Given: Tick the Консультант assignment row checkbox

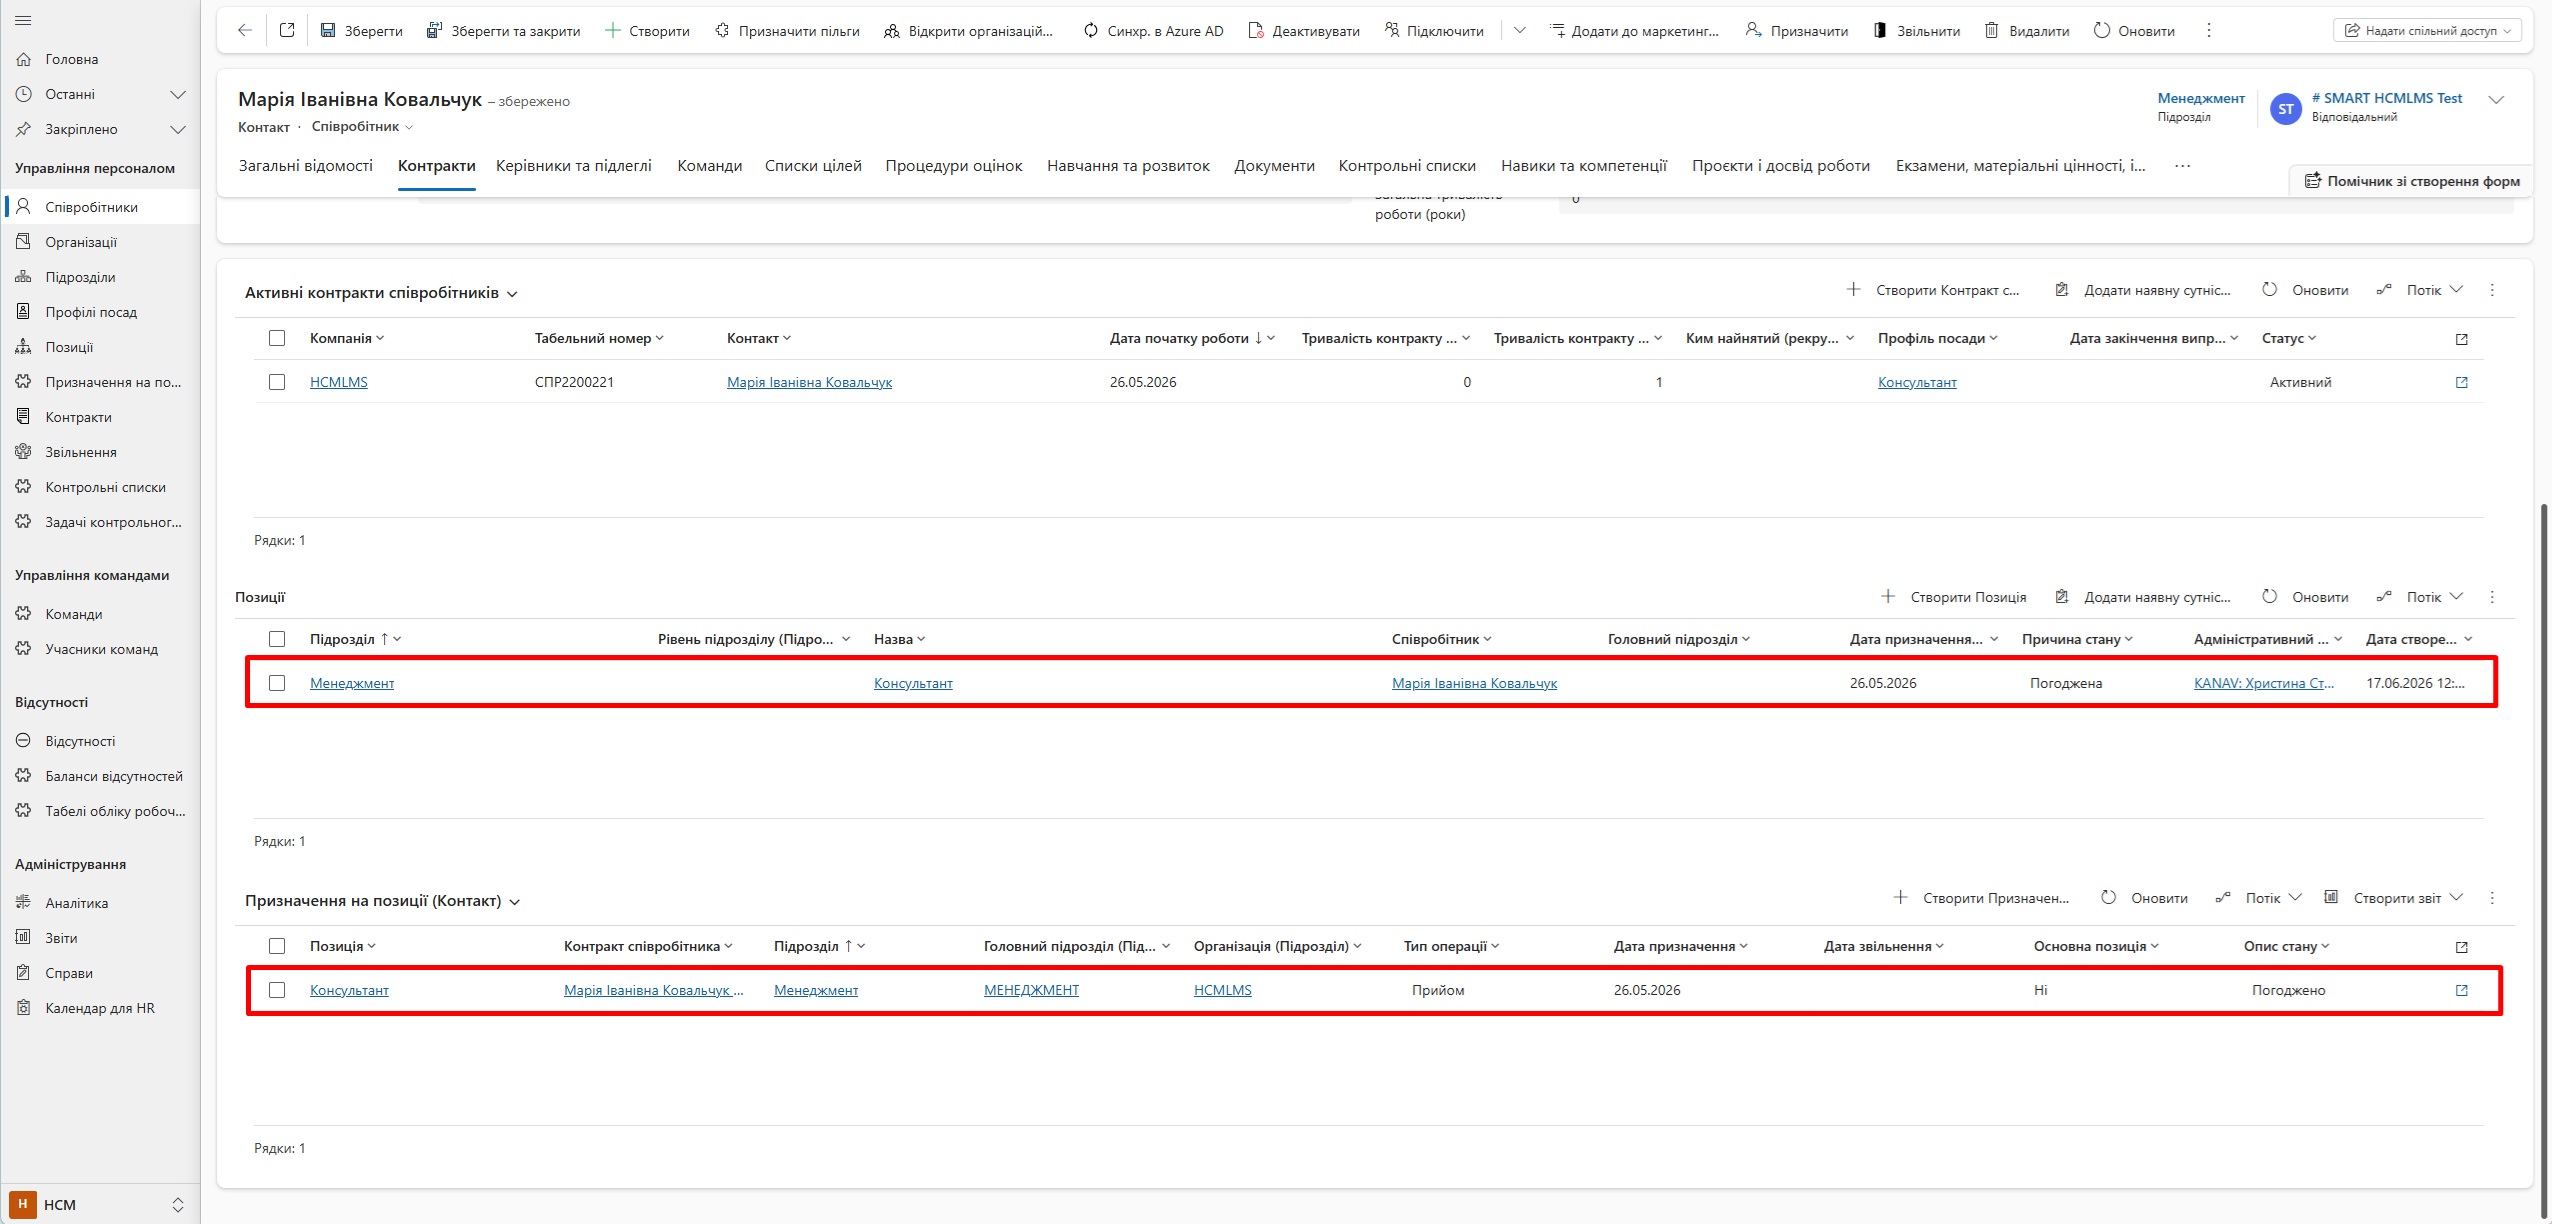Looking at the screenshot, I should point(277,990).
